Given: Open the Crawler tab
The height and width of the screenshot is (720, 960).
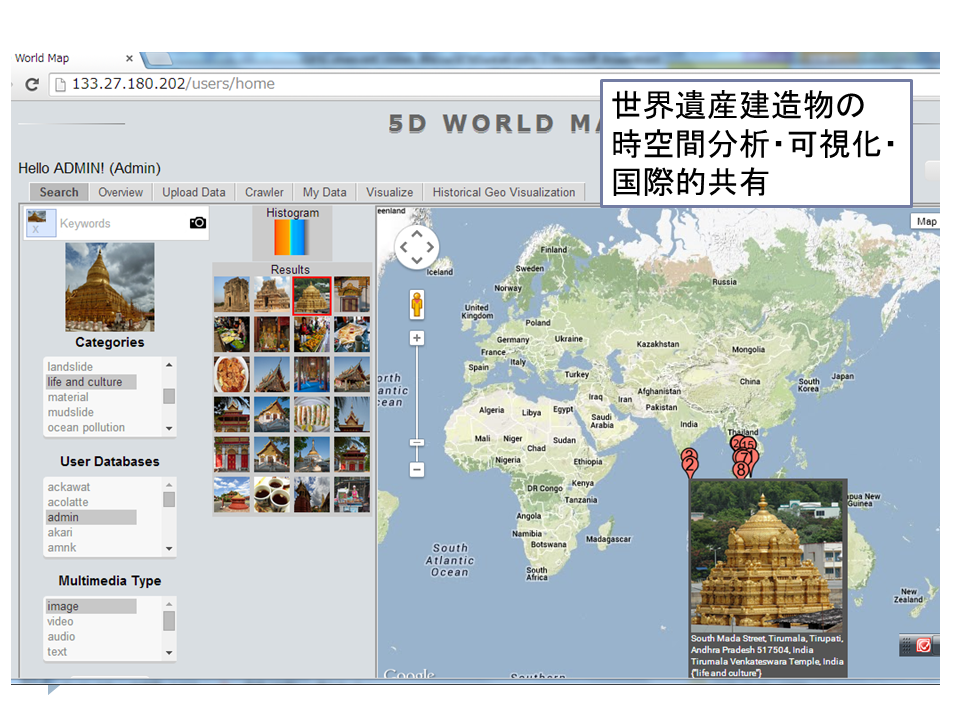Looking at the screenshot, I should 264,192.
